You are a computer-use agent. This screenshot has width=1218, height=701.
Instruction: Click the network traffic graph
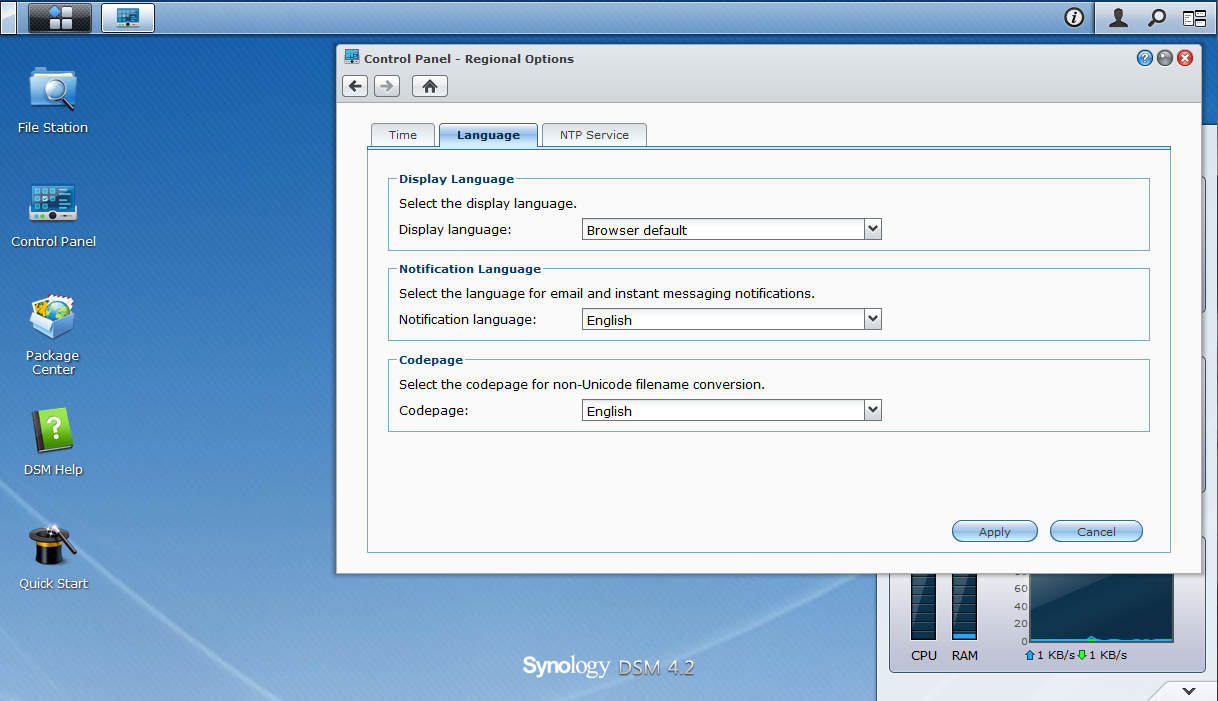click(x=1101, y=607)
